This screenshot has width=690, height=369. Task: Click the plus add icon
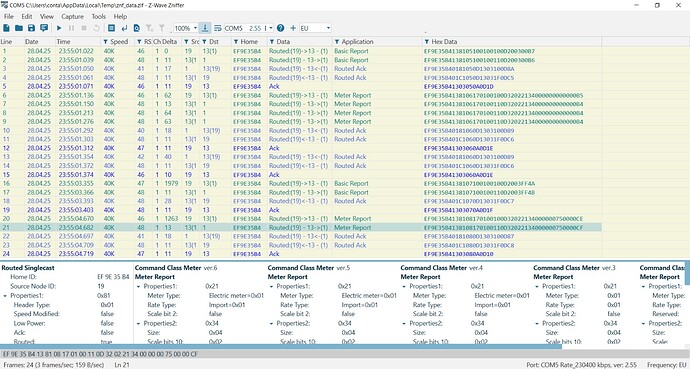click(293, 28)
